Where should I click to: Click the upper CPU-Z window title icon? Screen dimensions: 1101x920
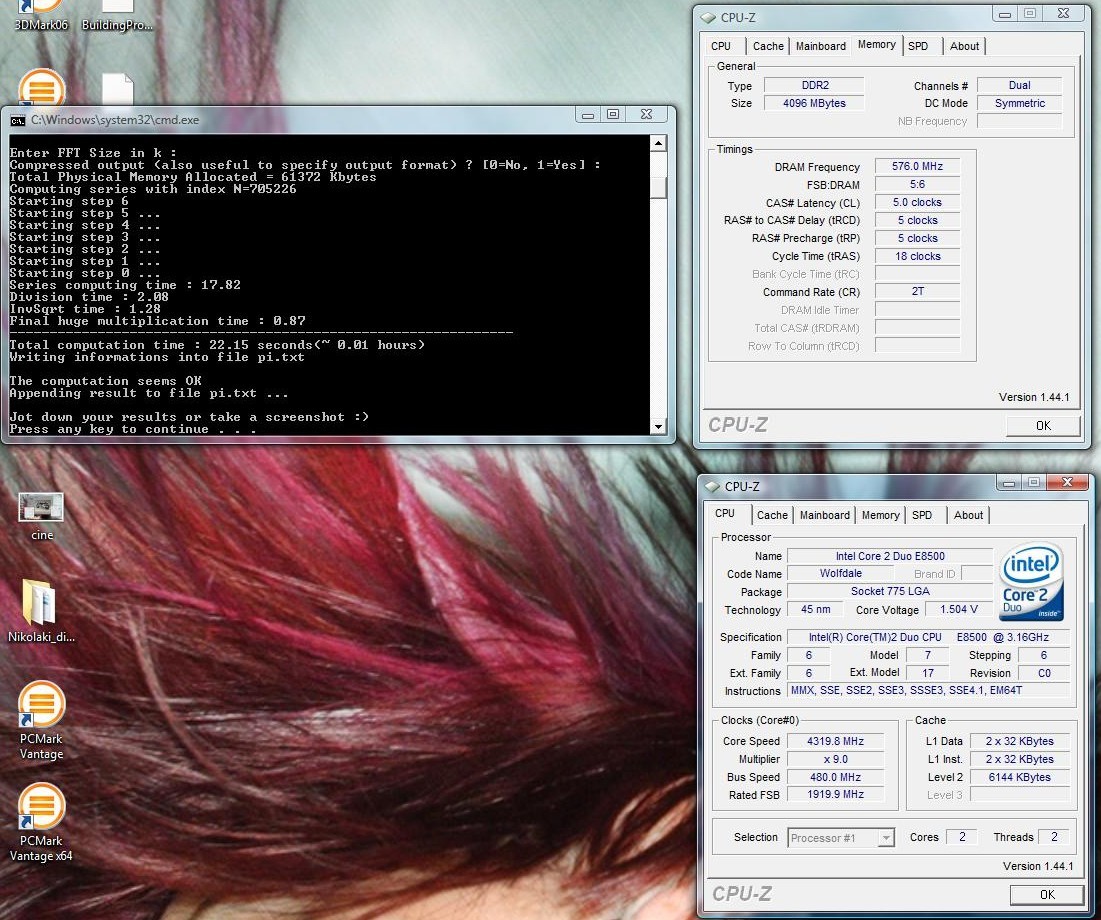[x=708, y=18]
